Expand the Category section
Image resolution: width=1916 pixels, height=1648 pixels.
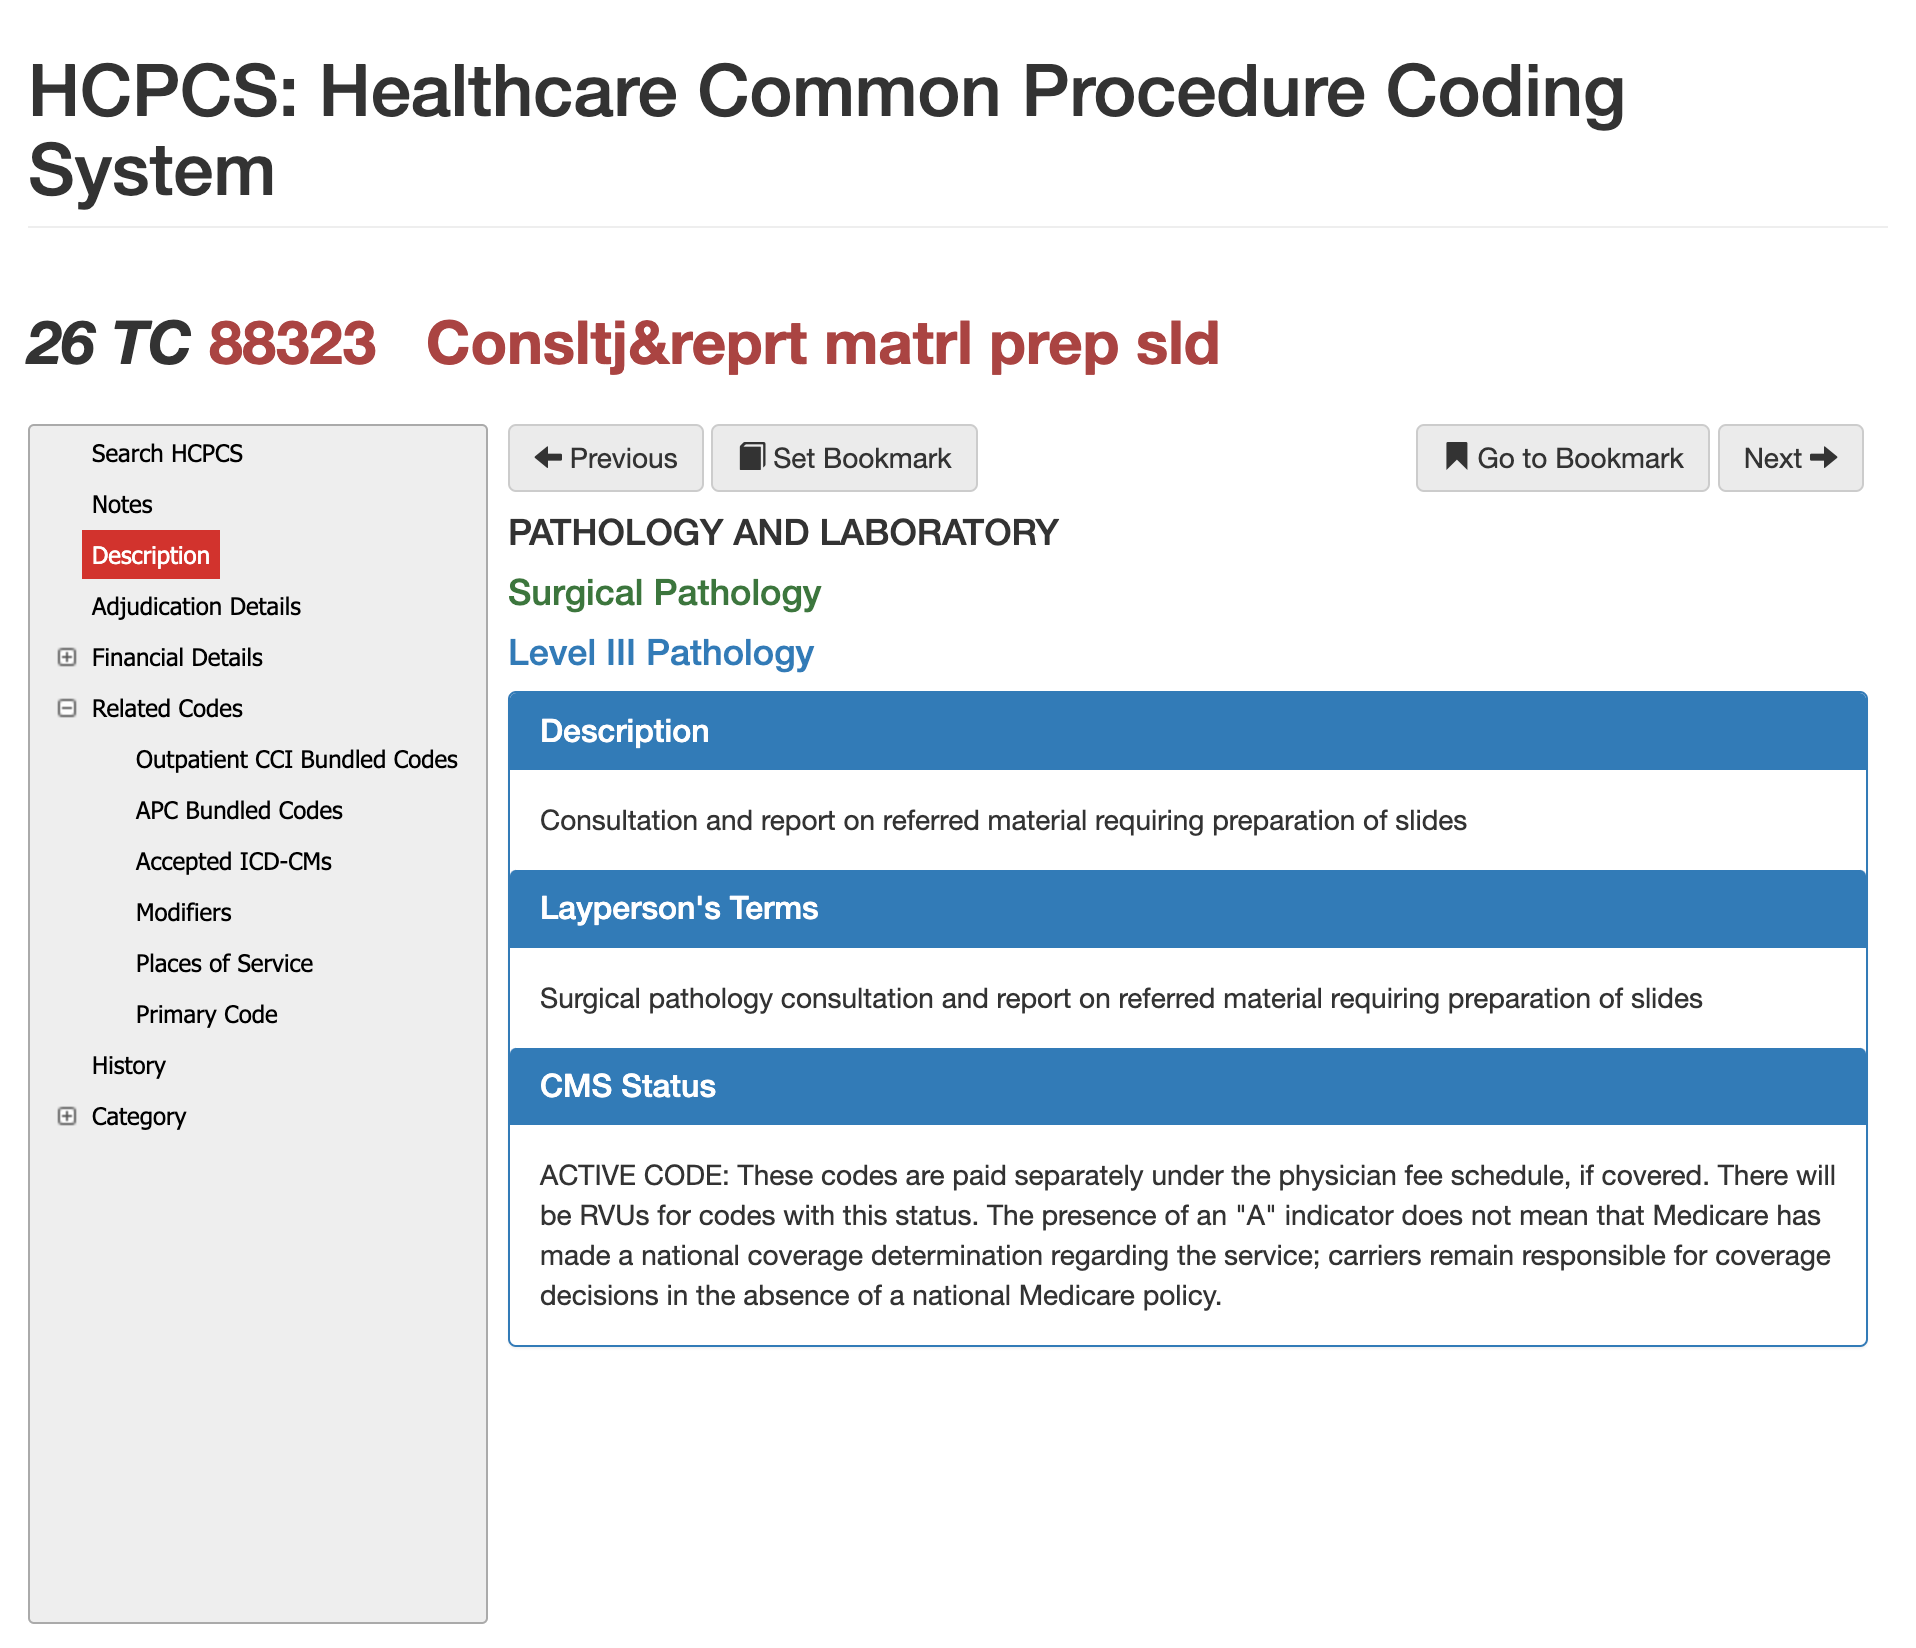click(x=67, y=1116)
